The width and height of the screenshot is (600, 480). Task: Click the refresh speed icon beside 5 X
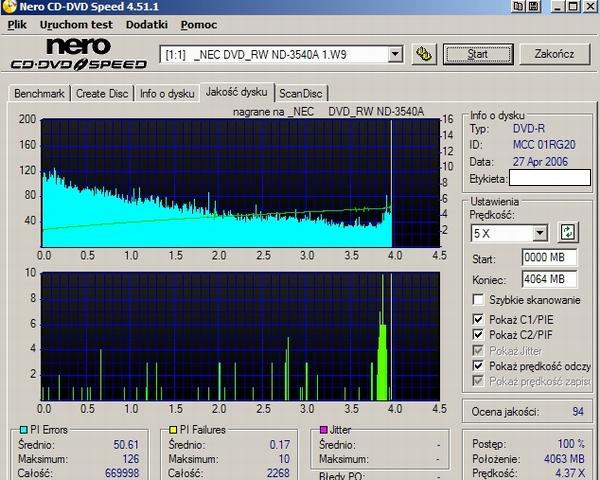pos(568,232)
